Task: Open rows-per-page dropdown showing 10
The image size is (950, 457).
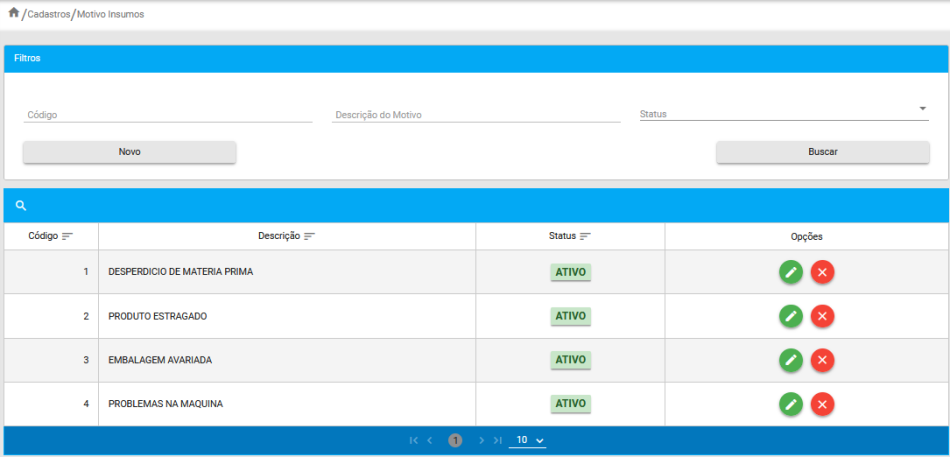Action: 530,440
